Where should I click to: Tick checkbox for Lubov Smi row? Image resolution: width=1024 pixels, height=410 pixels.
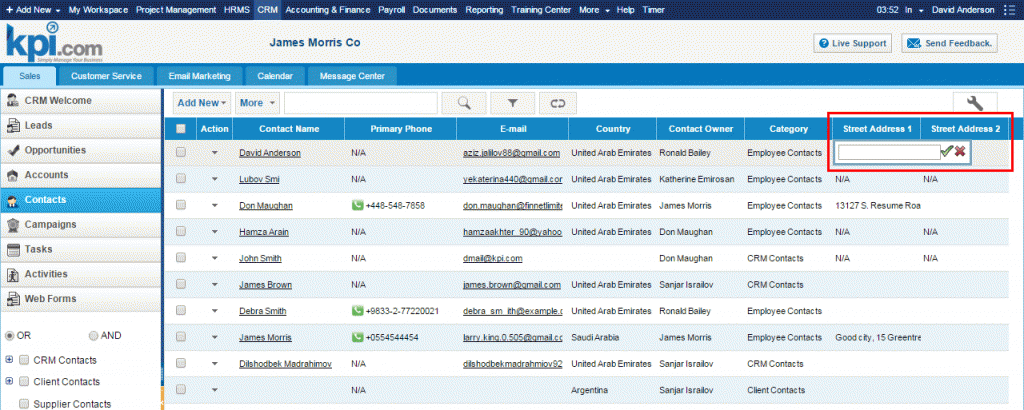click(181, 178)
